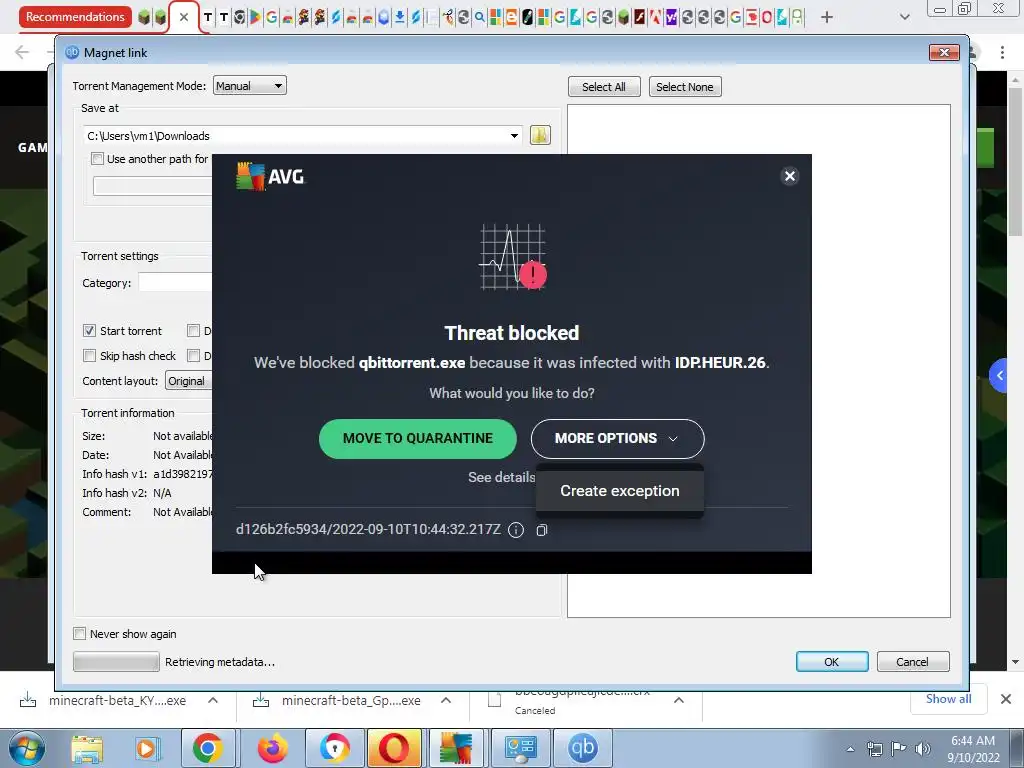The width and height of the screenshot is (1024, 768).
Task: Open Windows Explorer from the taskbar
Action: pos(88,748)
